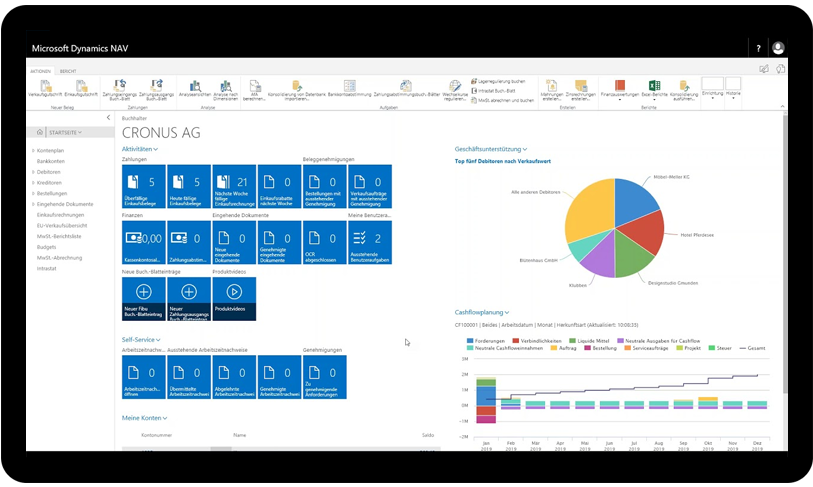Open Einkaufsrechnungen in the navigation pane
The width and height of the screenshot is (813, 487).
(x=60, y=215)
